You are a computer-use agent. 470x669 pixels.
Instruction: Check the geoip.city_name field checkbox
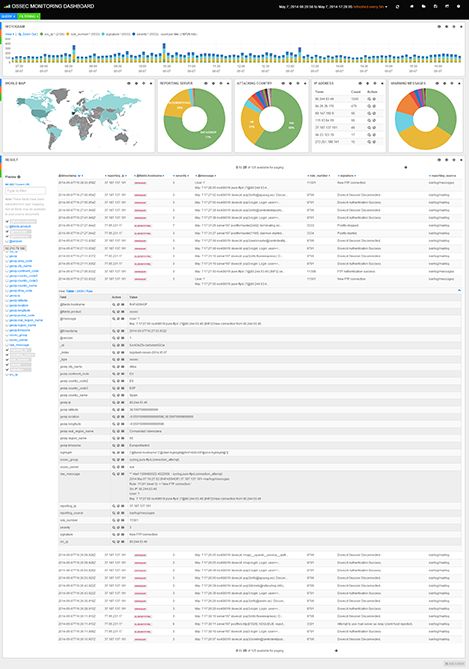click(7, 266)
